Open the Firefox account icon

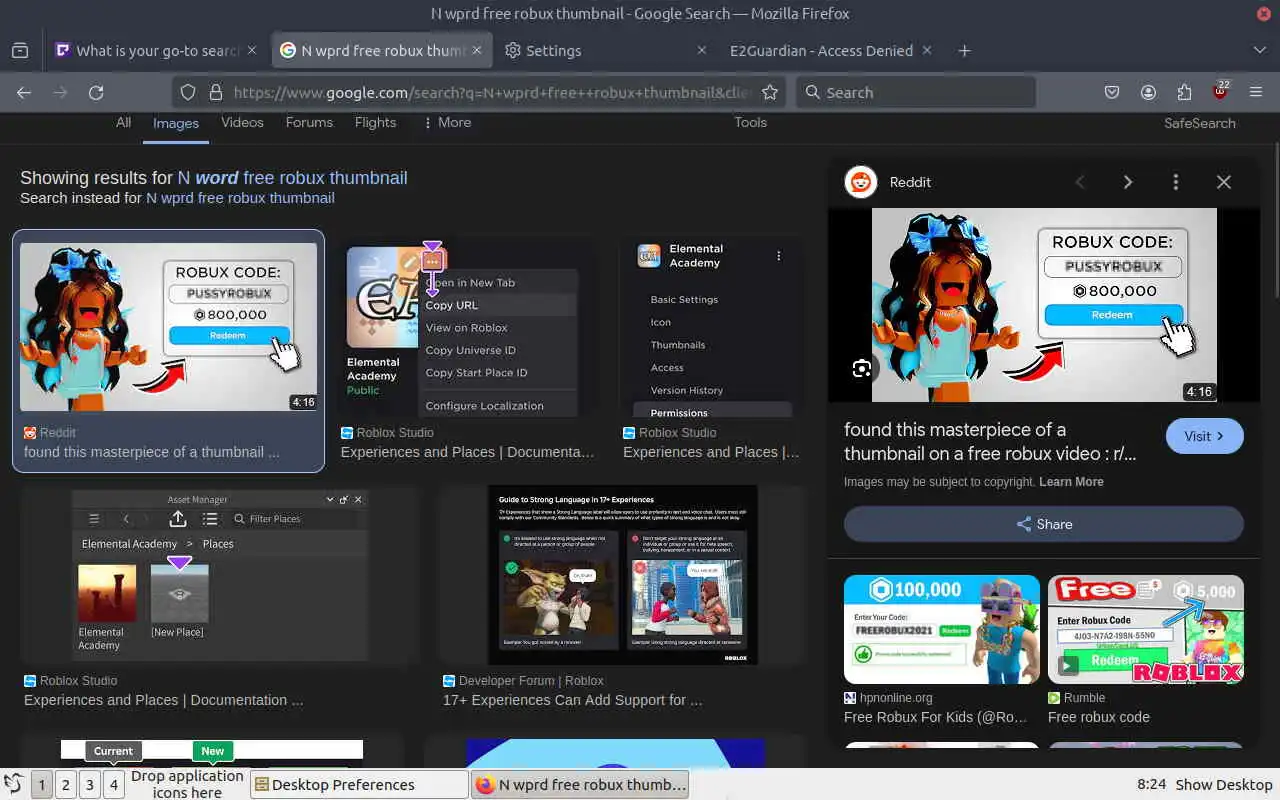coord(1148,92)
